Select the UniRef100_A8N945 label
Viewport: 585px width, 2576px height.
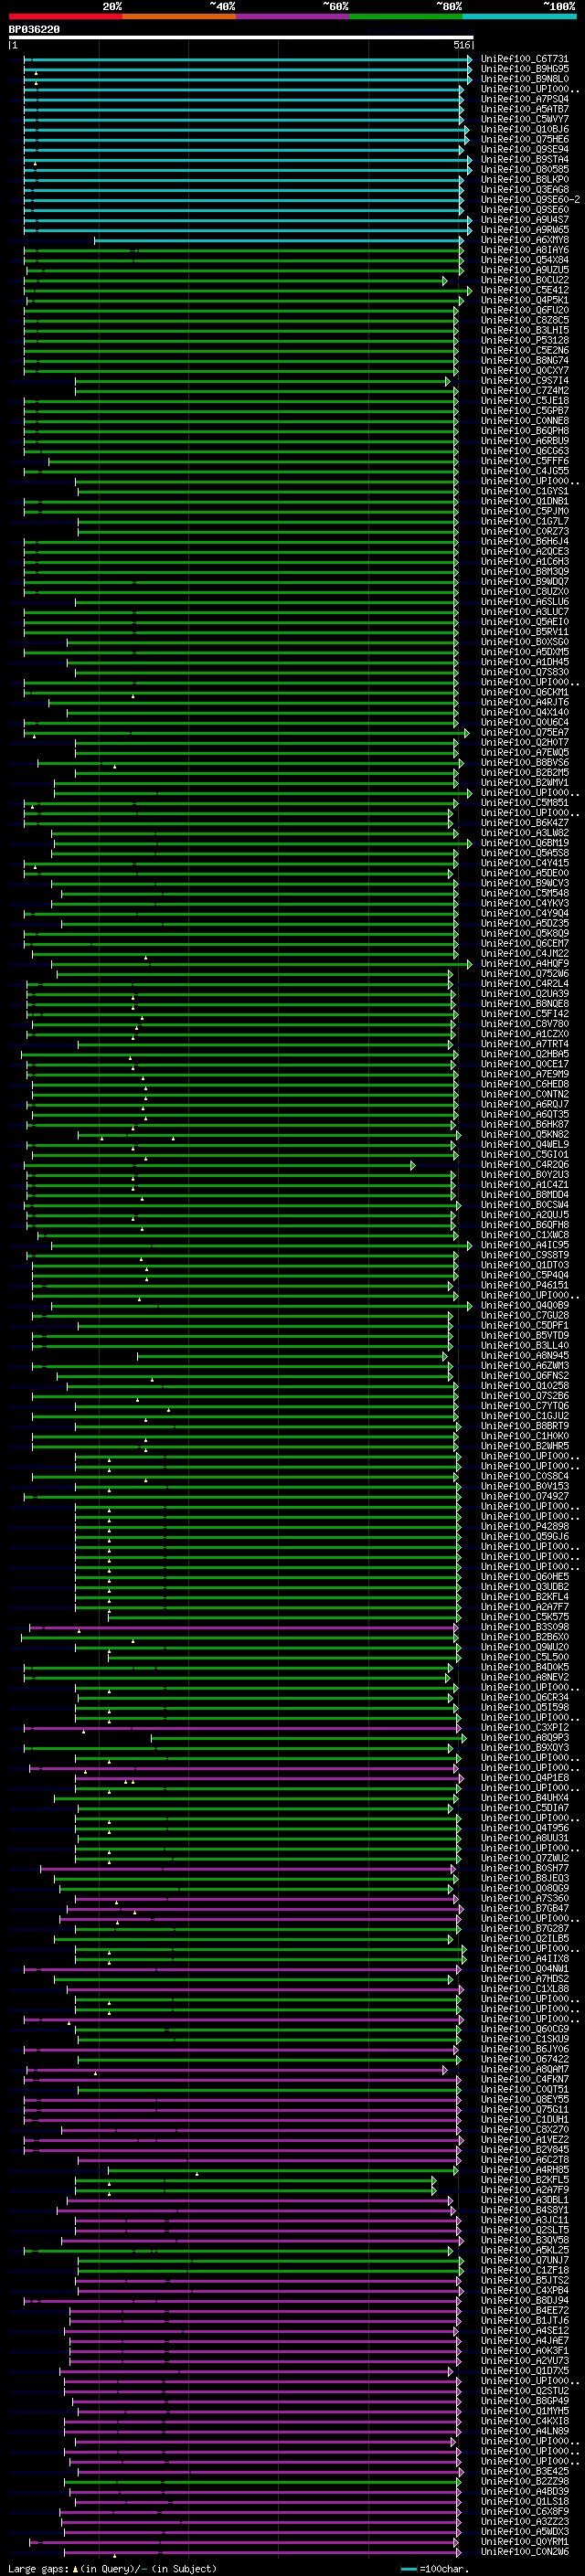[524, 1356]
